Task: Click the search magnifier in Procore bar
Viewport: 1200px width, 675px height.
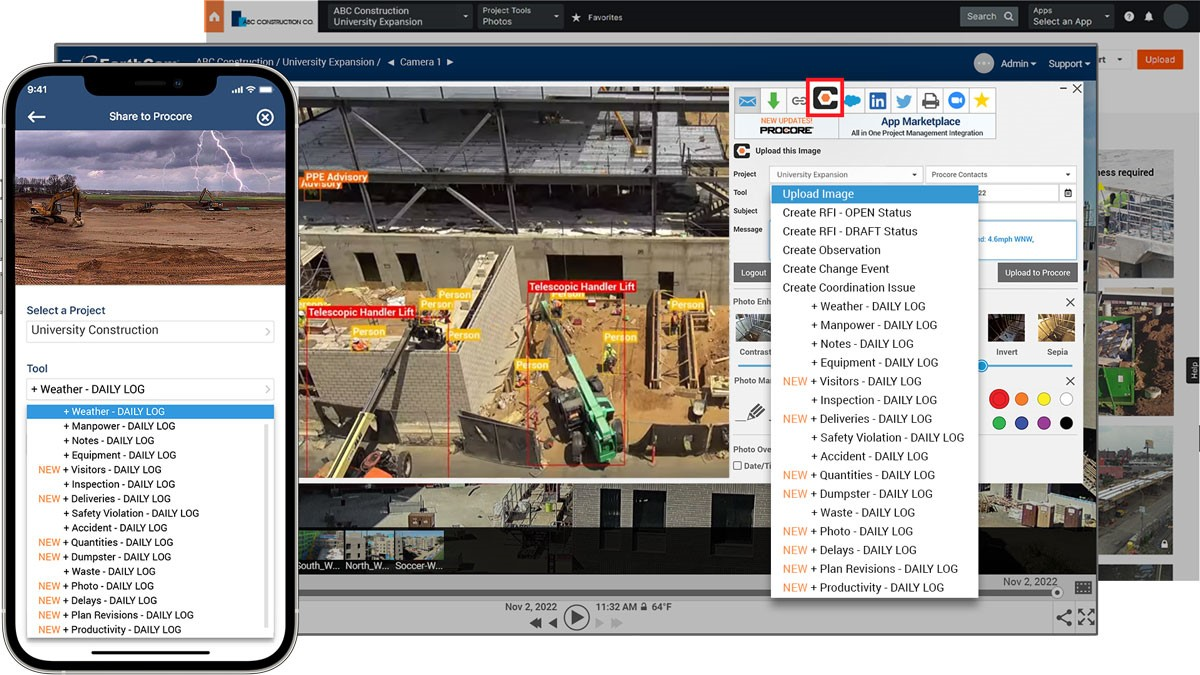Action: [x=1008, y=16]
